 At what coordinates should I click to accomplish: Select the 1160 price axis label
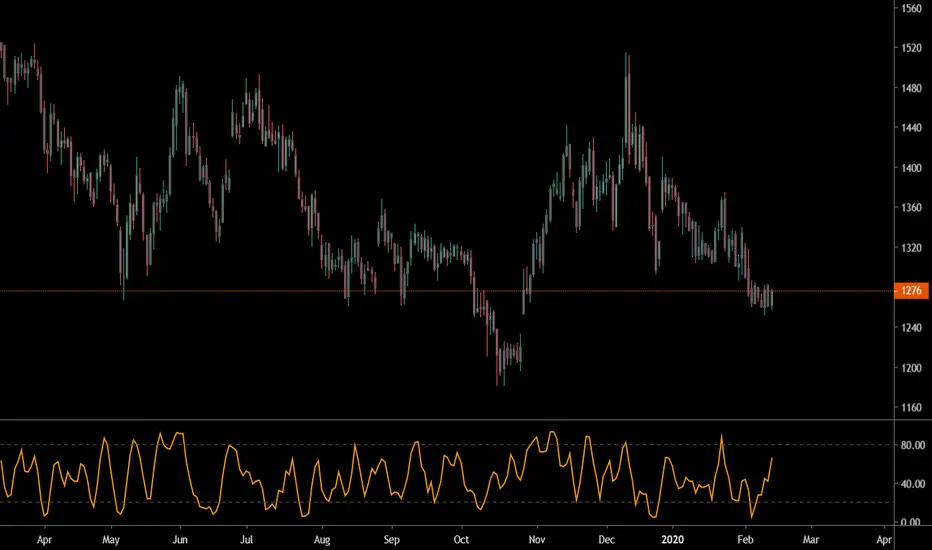[912, 408]
